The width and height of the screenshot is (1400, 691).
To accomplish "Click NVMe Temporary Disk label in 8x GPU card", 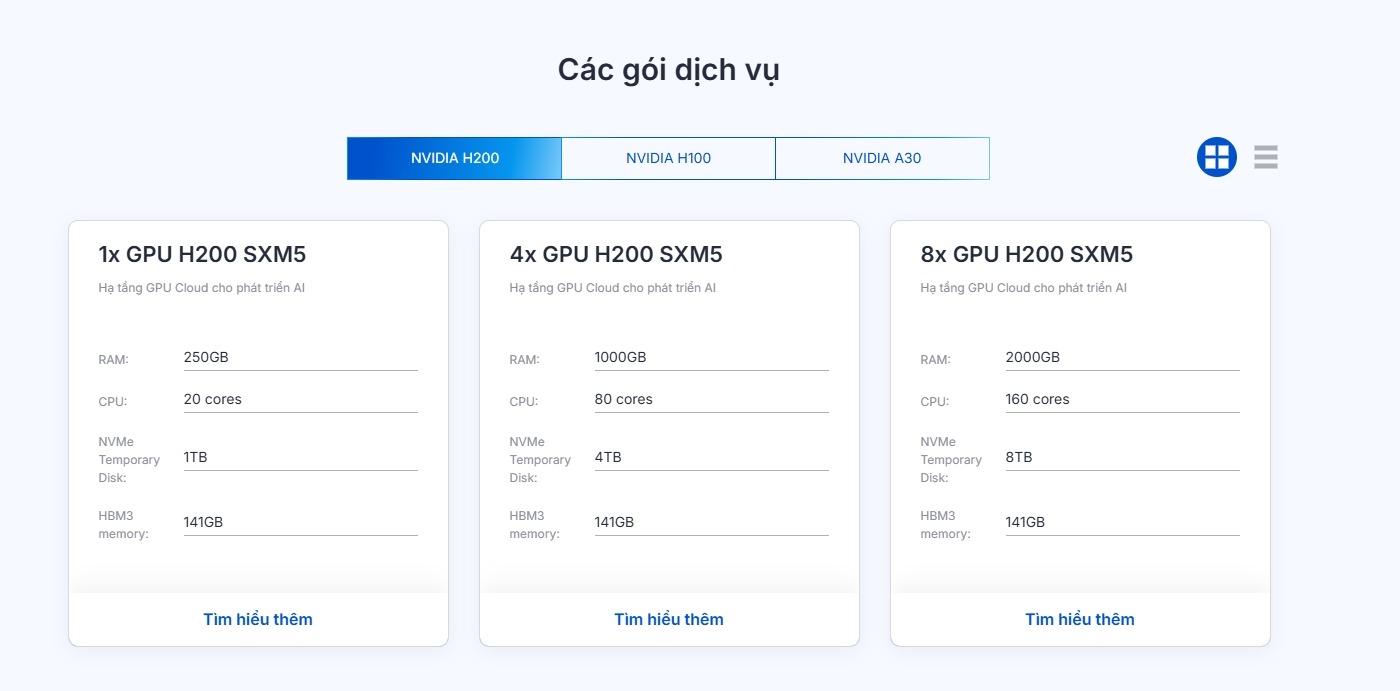I will point(951,460).
